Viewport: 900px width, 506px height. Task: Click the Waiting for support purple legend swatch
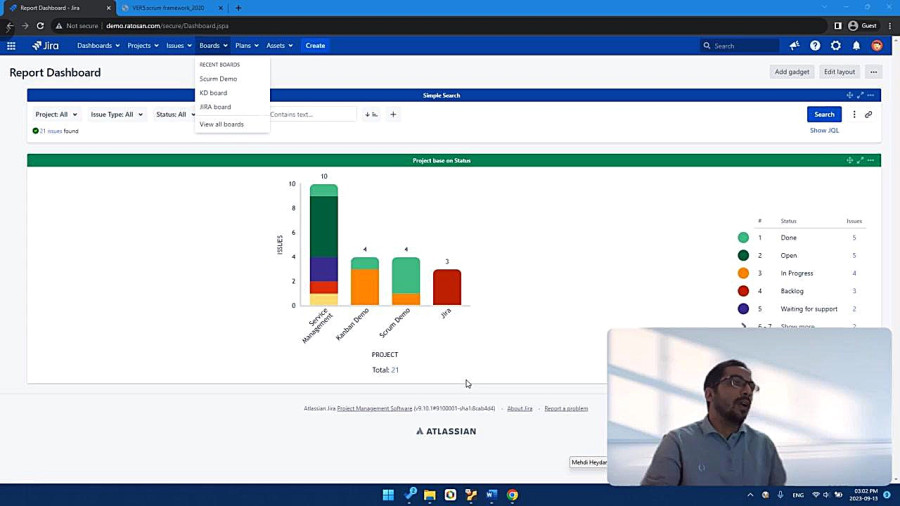pyautogui.click(x=743, y=309)
